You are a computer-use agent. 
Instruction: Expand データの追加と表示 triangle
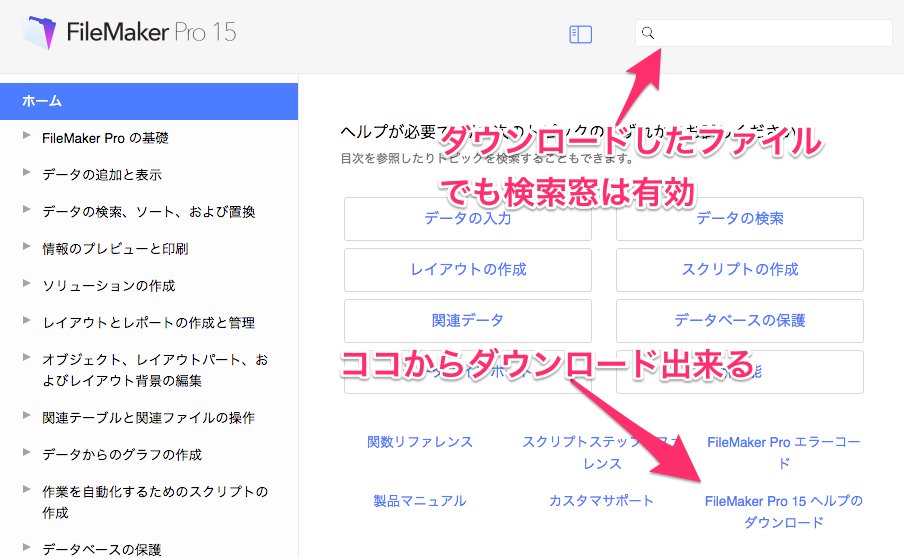[26, 172]
